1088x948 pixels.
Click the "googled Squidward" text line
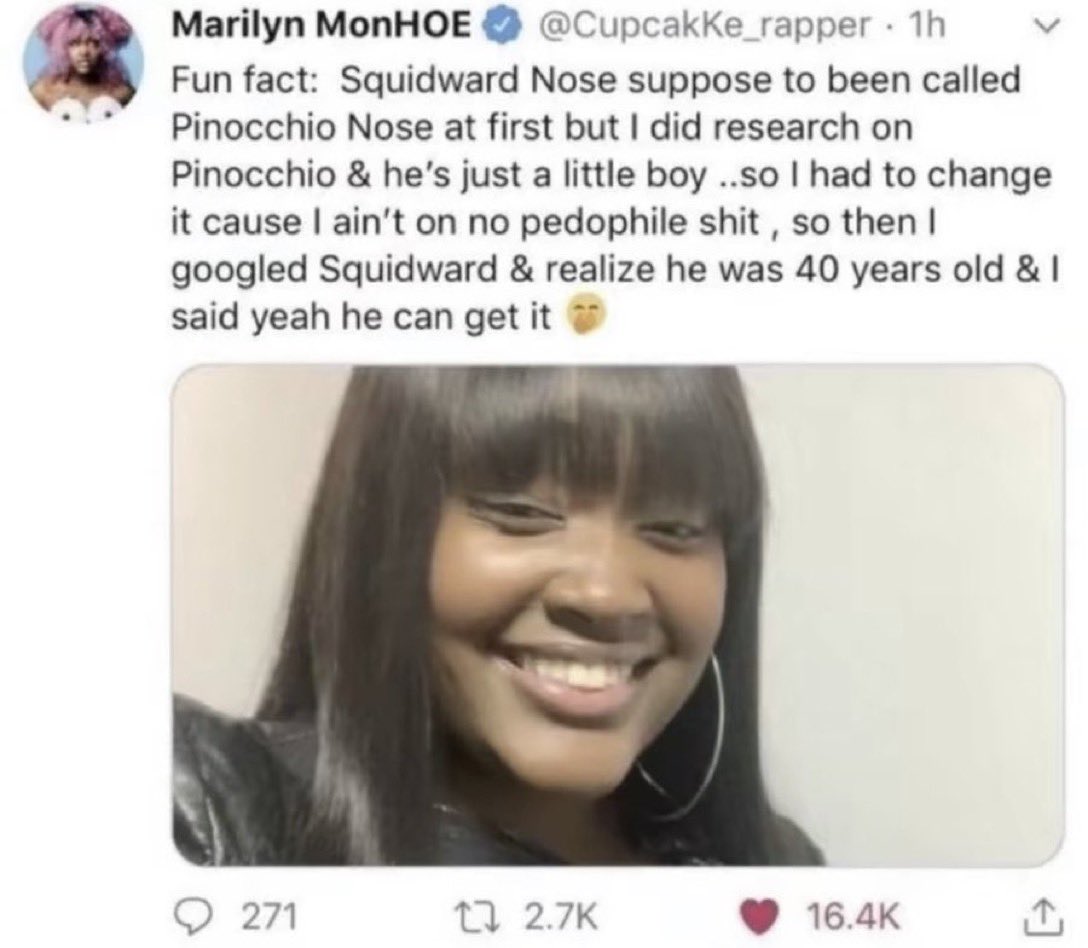click(x=614, y=269)
